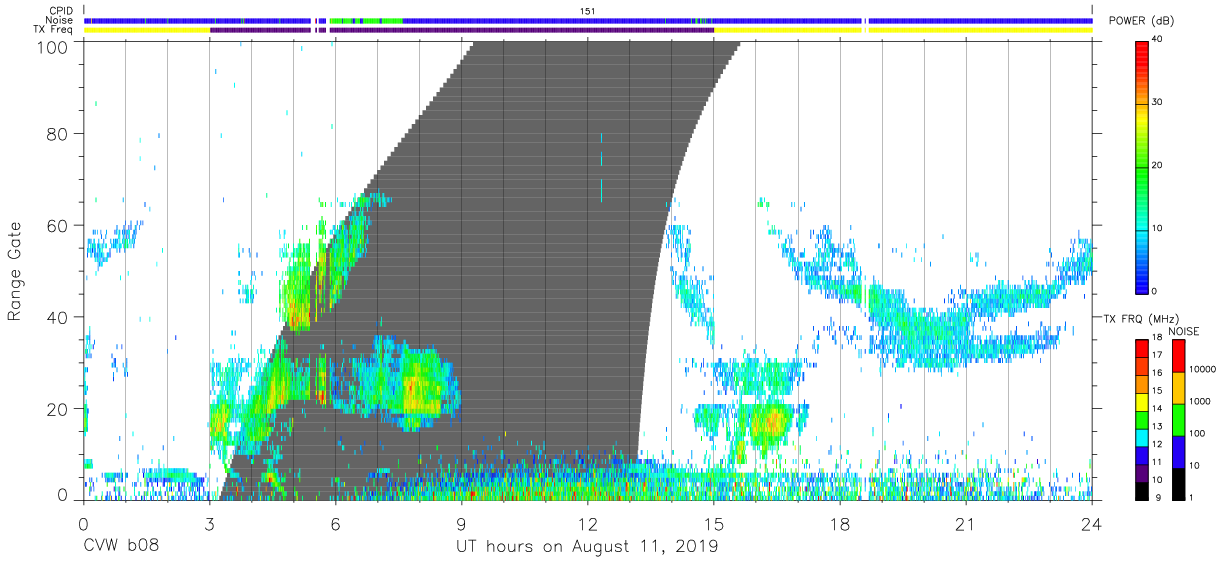
Task: Click the UT hour 21 tick label
Action: coord(965,523)
